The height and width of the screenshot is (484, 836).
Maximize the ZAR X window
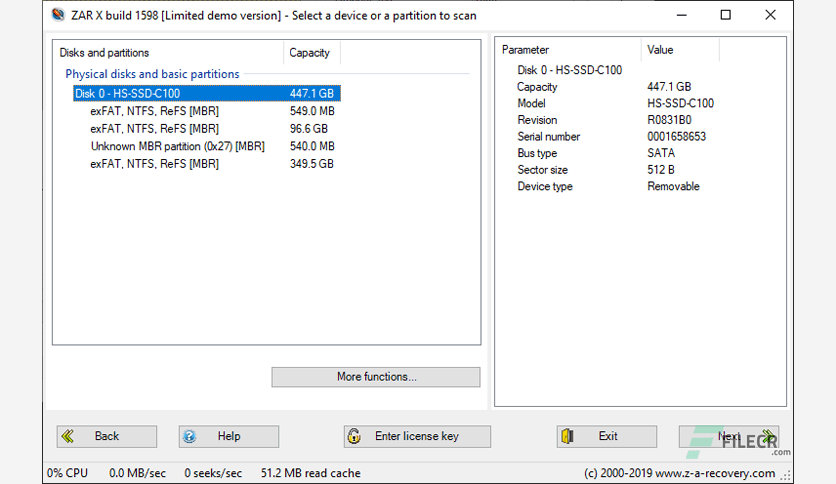point(726,15)
